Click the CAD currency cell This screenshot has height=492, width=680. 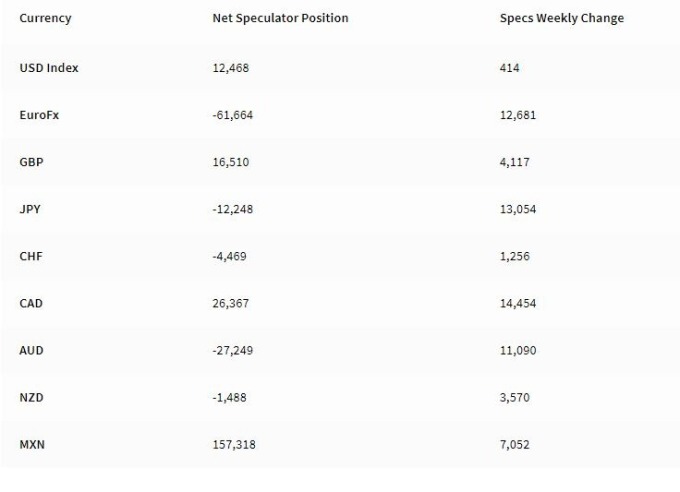coord(31,303)
